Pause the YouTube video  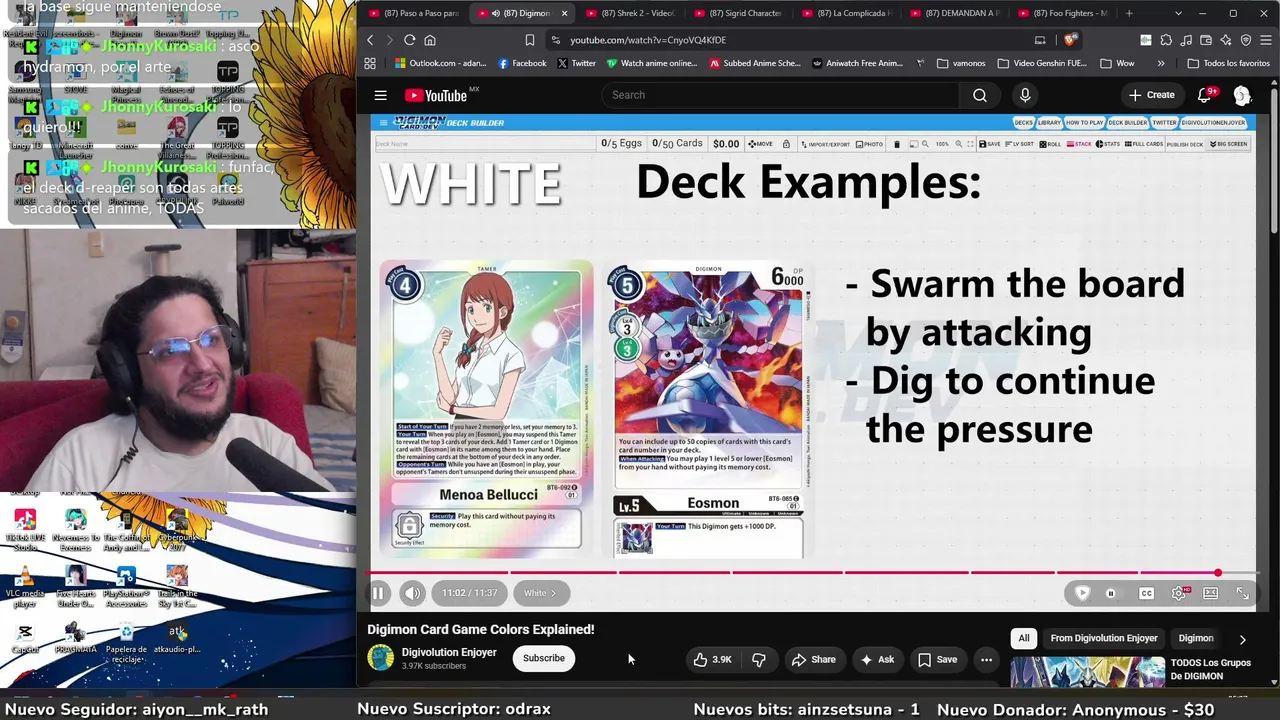coord(378,593)
